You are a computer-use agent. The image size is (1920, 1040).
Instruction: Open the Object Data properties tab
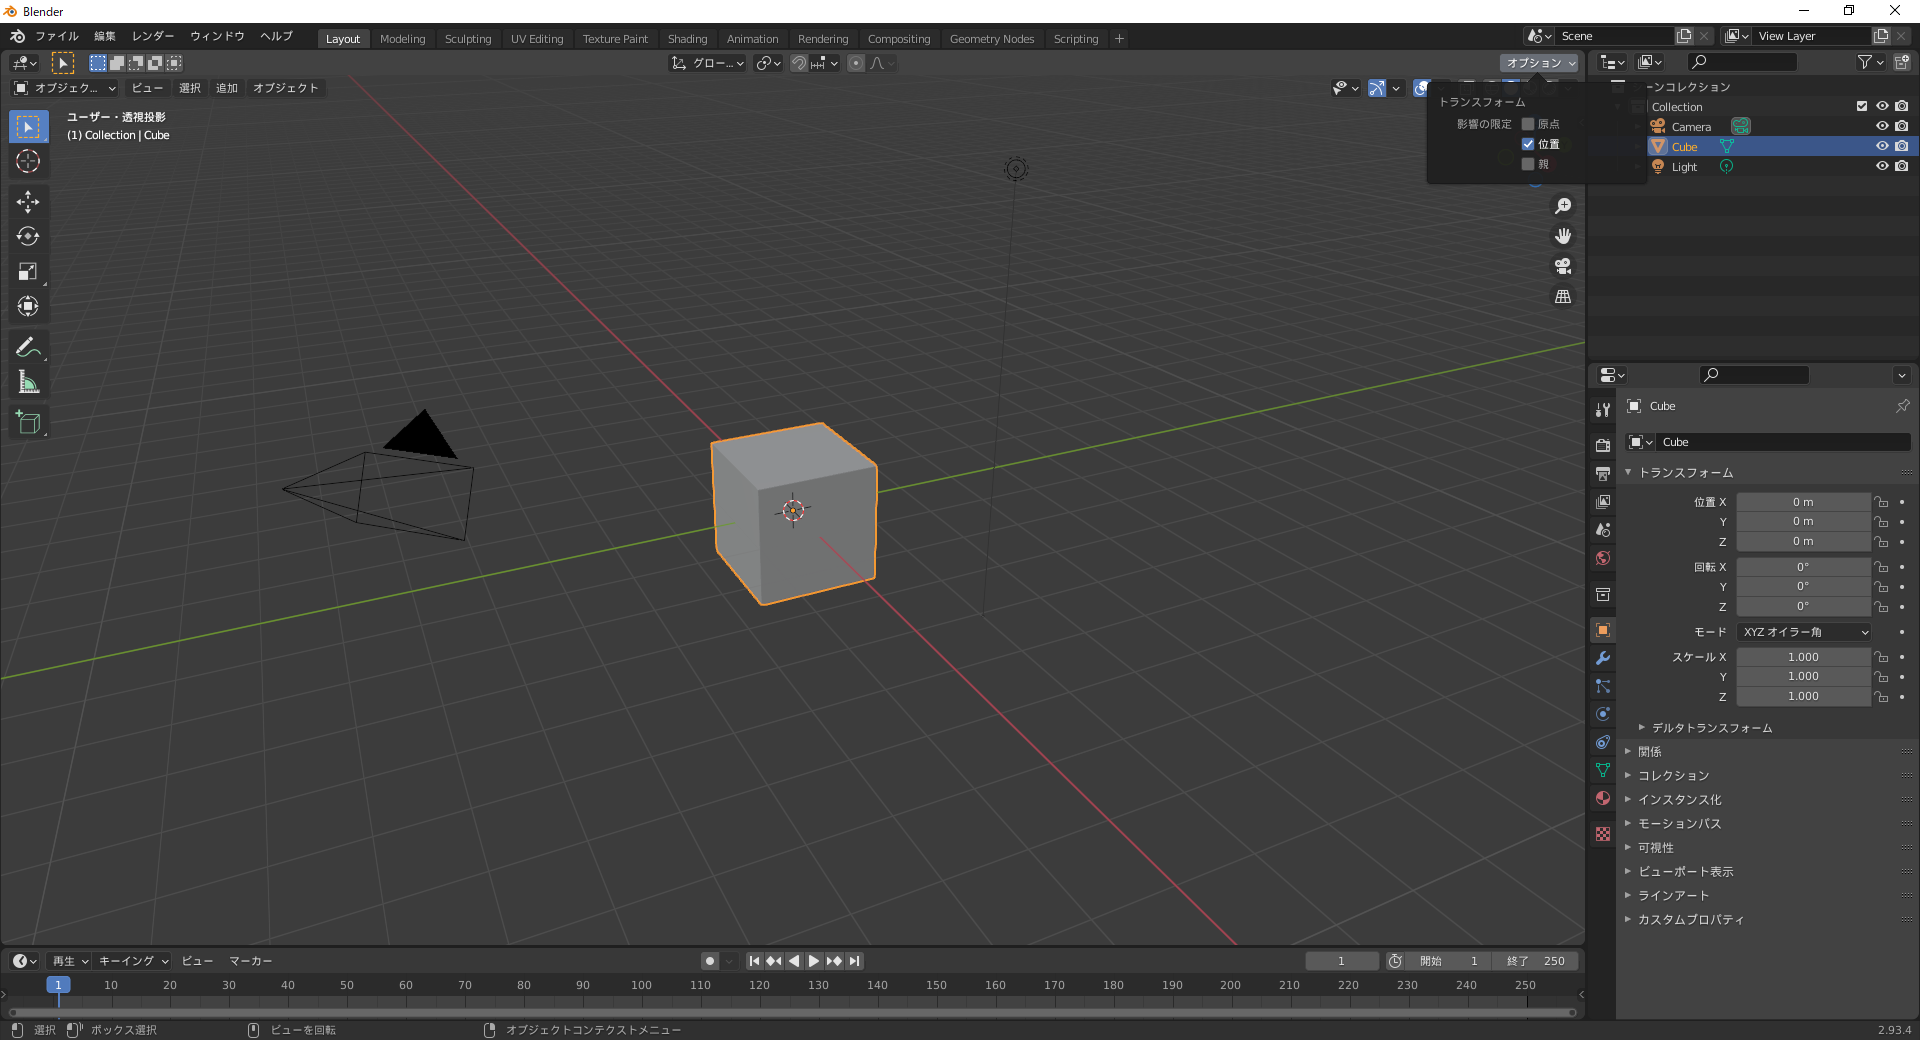1603,770
